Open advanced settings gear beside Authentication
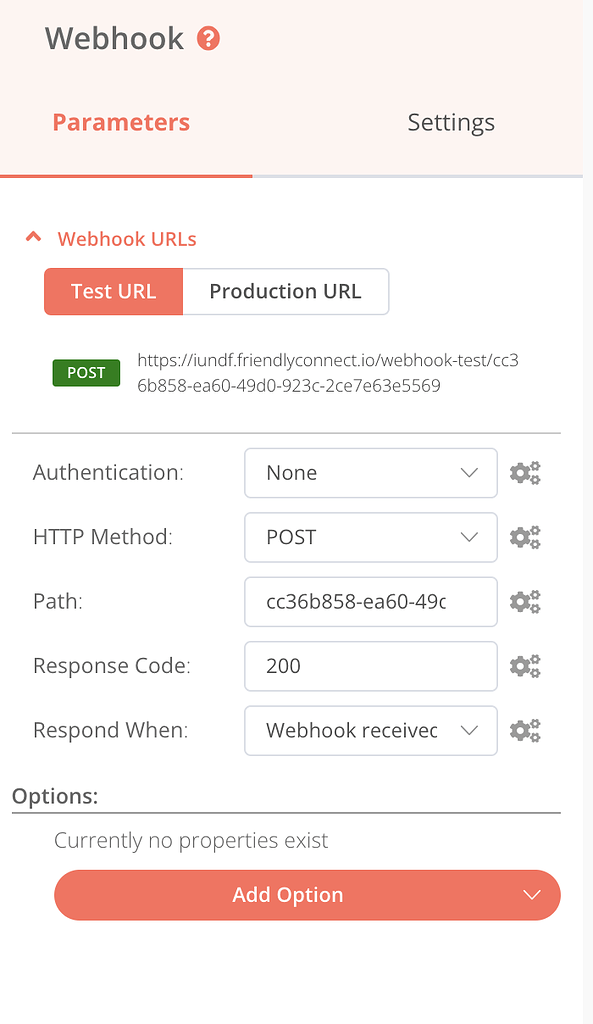The image size is (593, 1024). (525, 472)
